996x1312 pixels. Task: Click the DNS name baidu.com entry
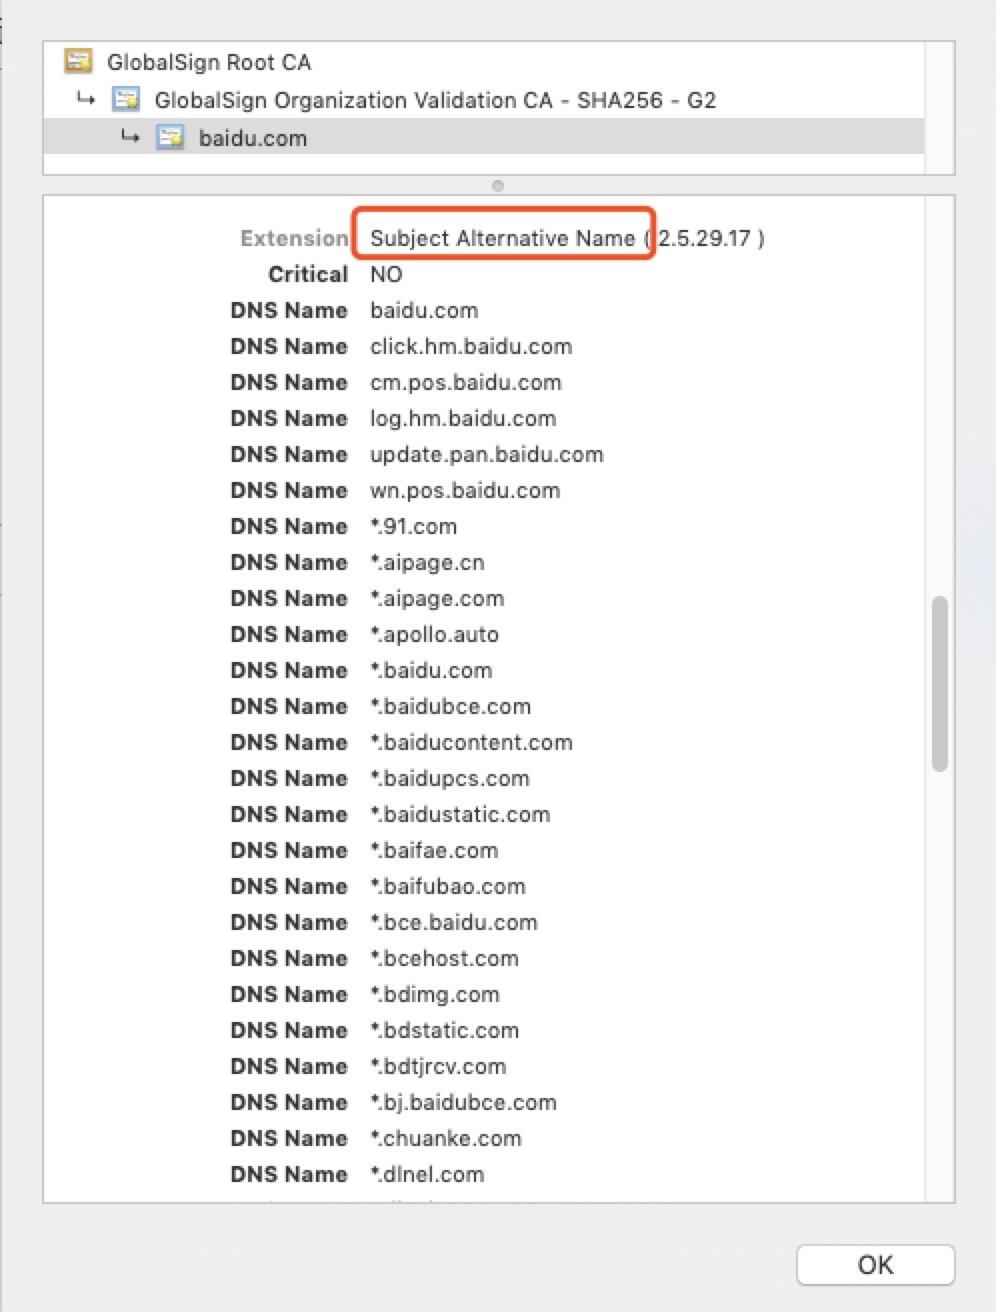pyautogui.click(x=424, y=310)
